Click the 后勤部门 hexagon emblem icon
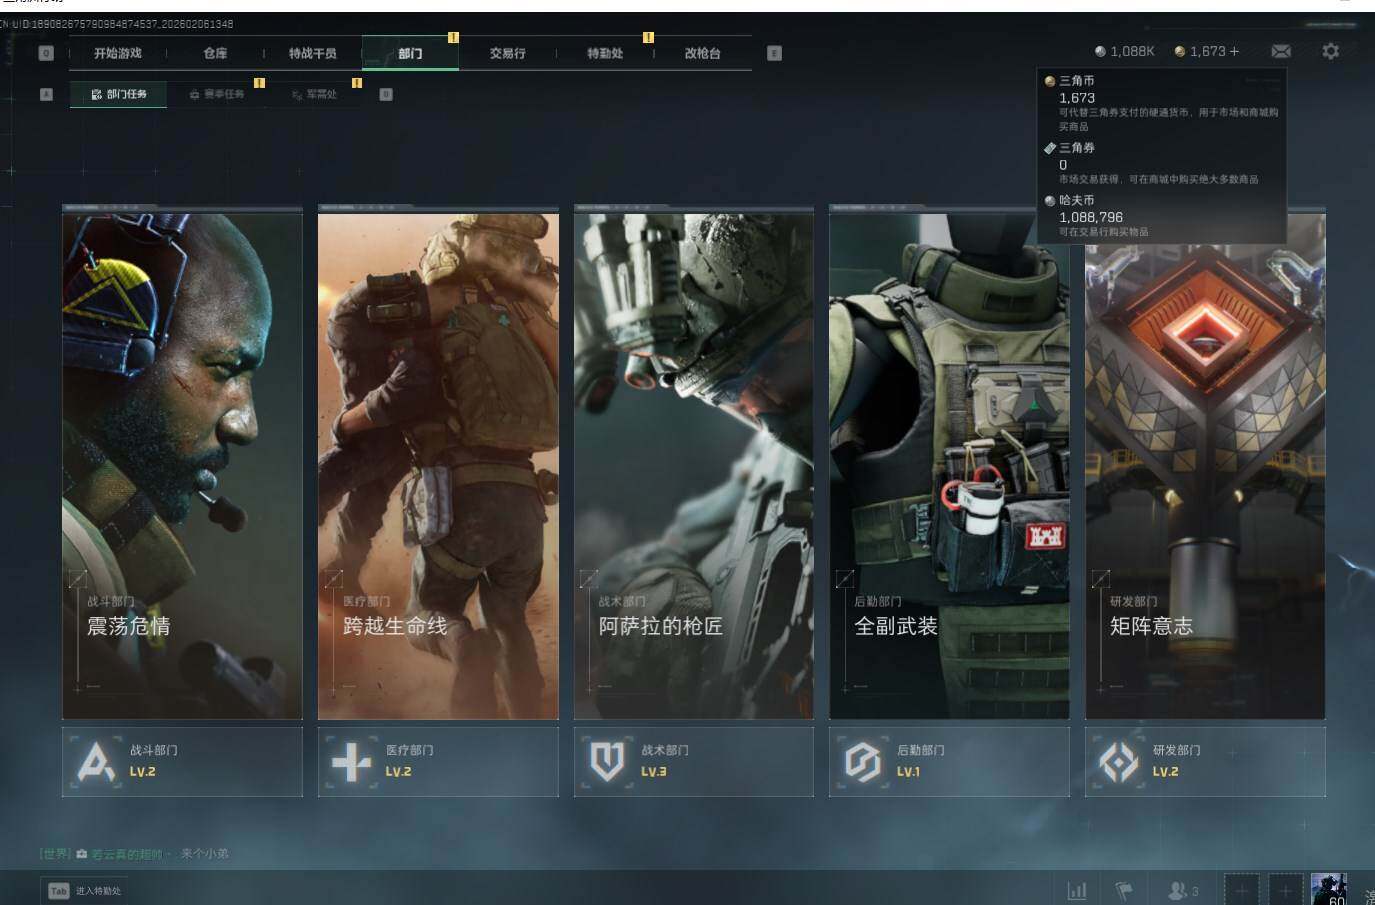This screenshot has height=905, width=1375. point(862,762)
